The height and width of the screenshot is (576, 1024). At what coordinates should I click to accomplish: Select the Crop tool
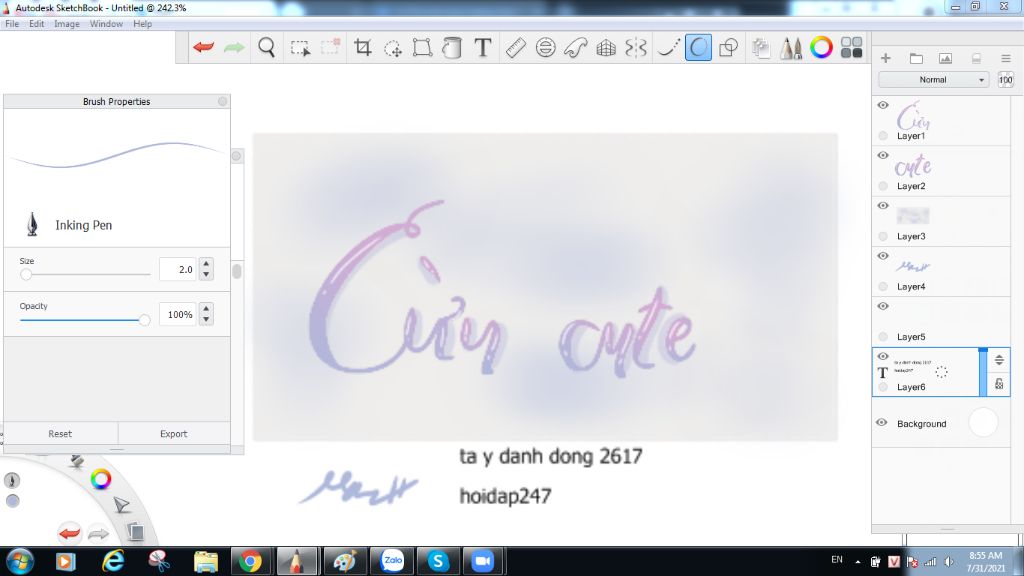[x=363, y=46]
